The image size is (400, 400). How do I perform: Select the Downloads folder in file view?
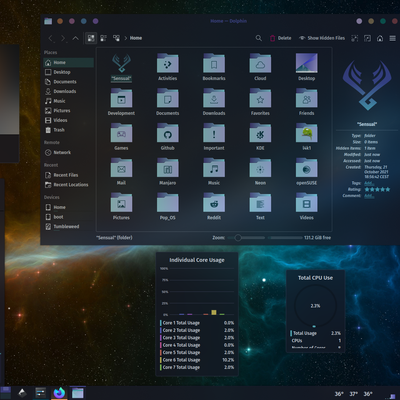click(214, 98)
